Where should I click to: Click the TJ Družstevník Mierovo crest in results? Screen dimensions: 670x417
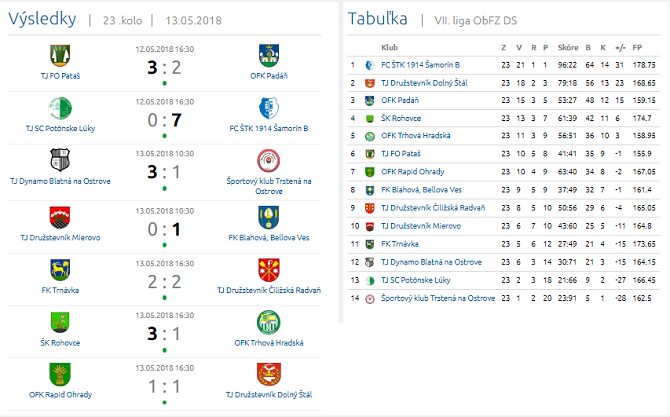(59, 217)
